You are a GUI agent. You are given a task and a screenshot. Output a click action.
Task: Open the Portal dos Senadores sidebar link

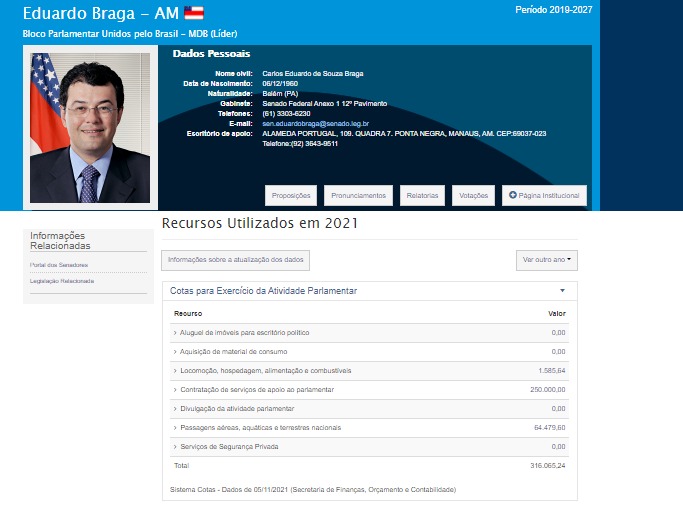pyautogui.click(x=59, y=265)
